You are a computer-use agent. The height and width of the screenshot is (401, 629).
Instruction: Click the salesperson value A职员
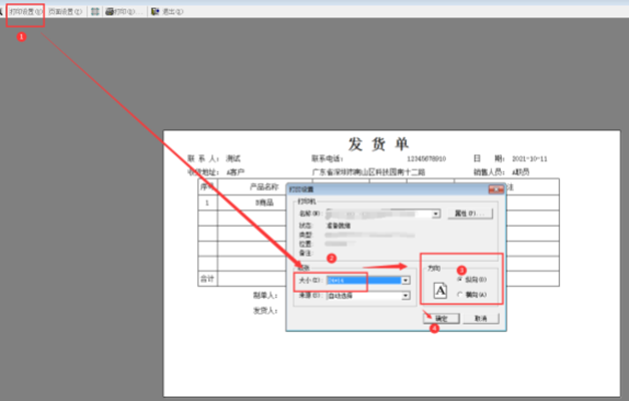[x=521, y=172]
